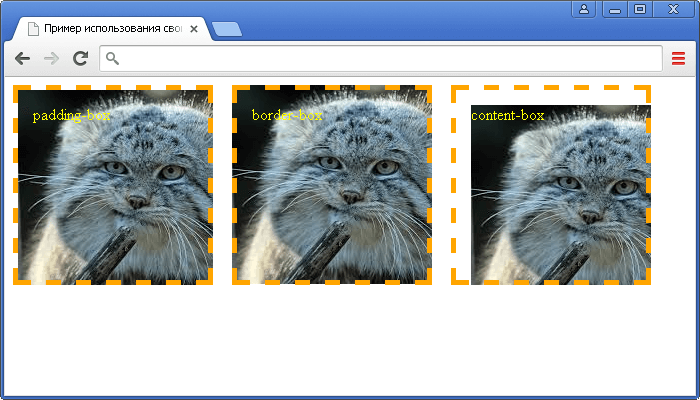Click the padding-box label text
700x400 pixels.
(x=71, y=116)
